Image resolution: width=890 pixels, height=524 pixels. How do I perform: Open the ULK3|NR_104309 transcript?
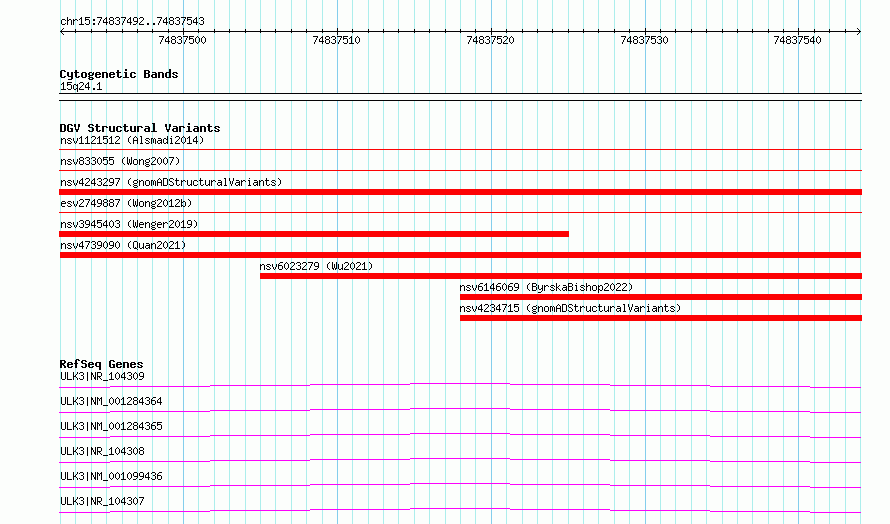[x=102, y=376]
